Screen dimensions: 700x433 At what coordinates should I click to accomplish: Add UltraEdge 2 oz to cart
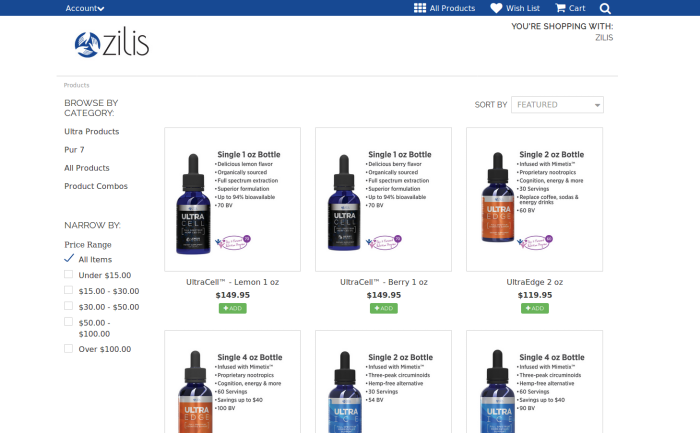(x=535, y=308)
